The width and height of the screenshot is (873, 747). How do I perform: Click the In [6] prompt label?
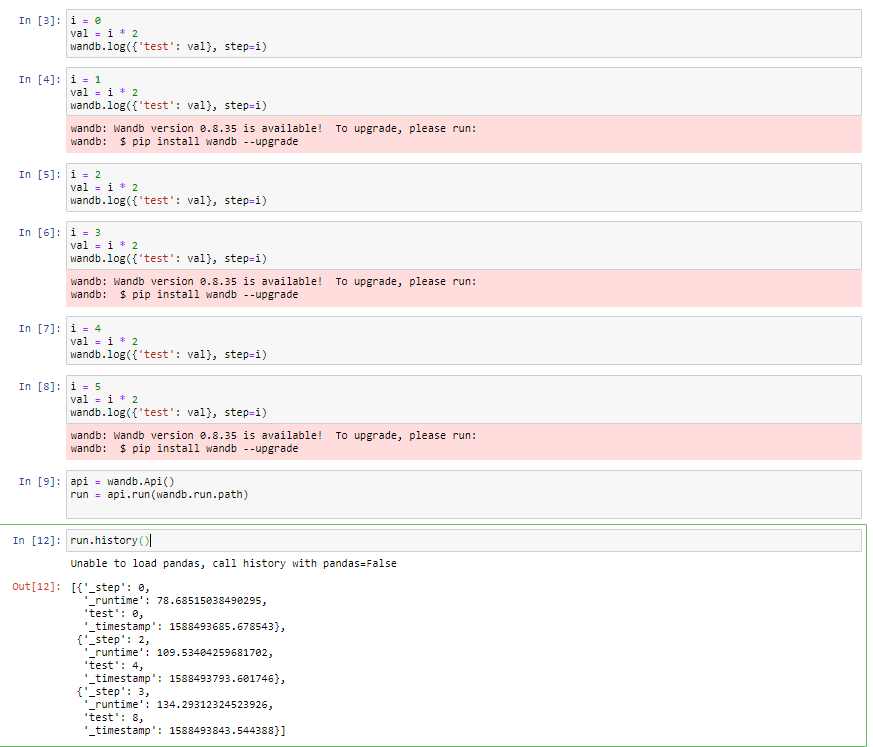(38, 232)
